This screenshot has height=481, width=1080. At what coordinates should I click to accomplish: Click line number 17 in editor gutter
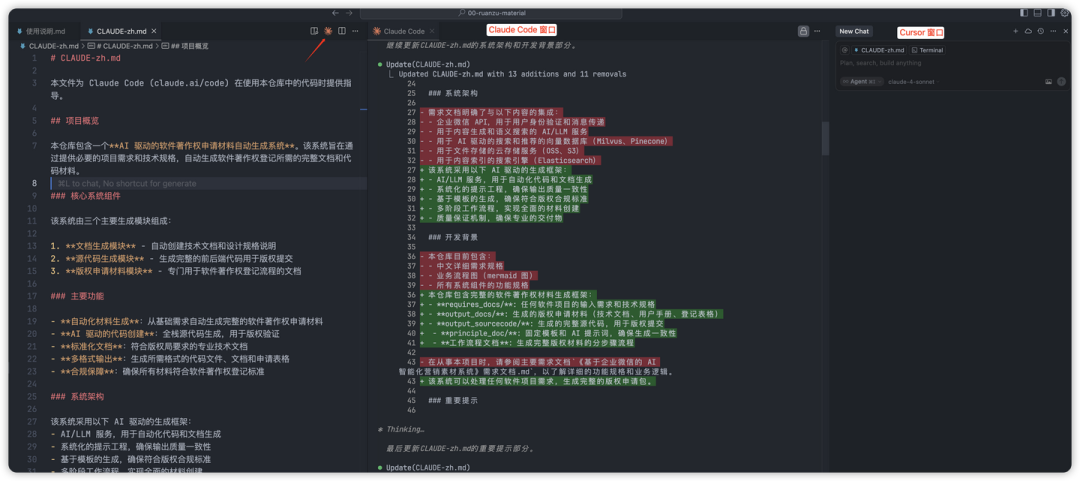pos(33,296)
